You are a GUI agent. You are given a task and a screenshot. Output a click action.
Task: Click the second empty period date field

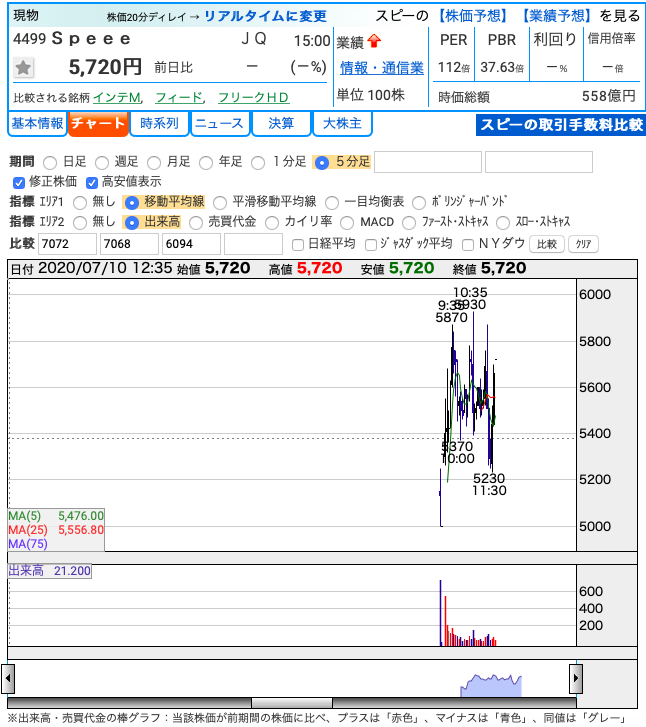pos(539,162)
